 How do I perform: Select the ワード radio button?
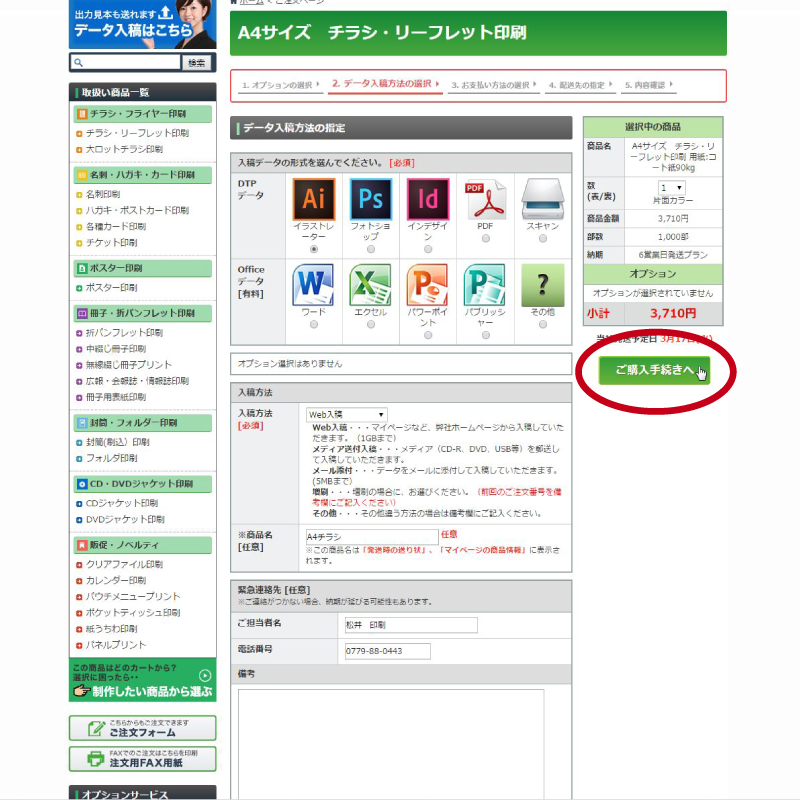[314, 324]
